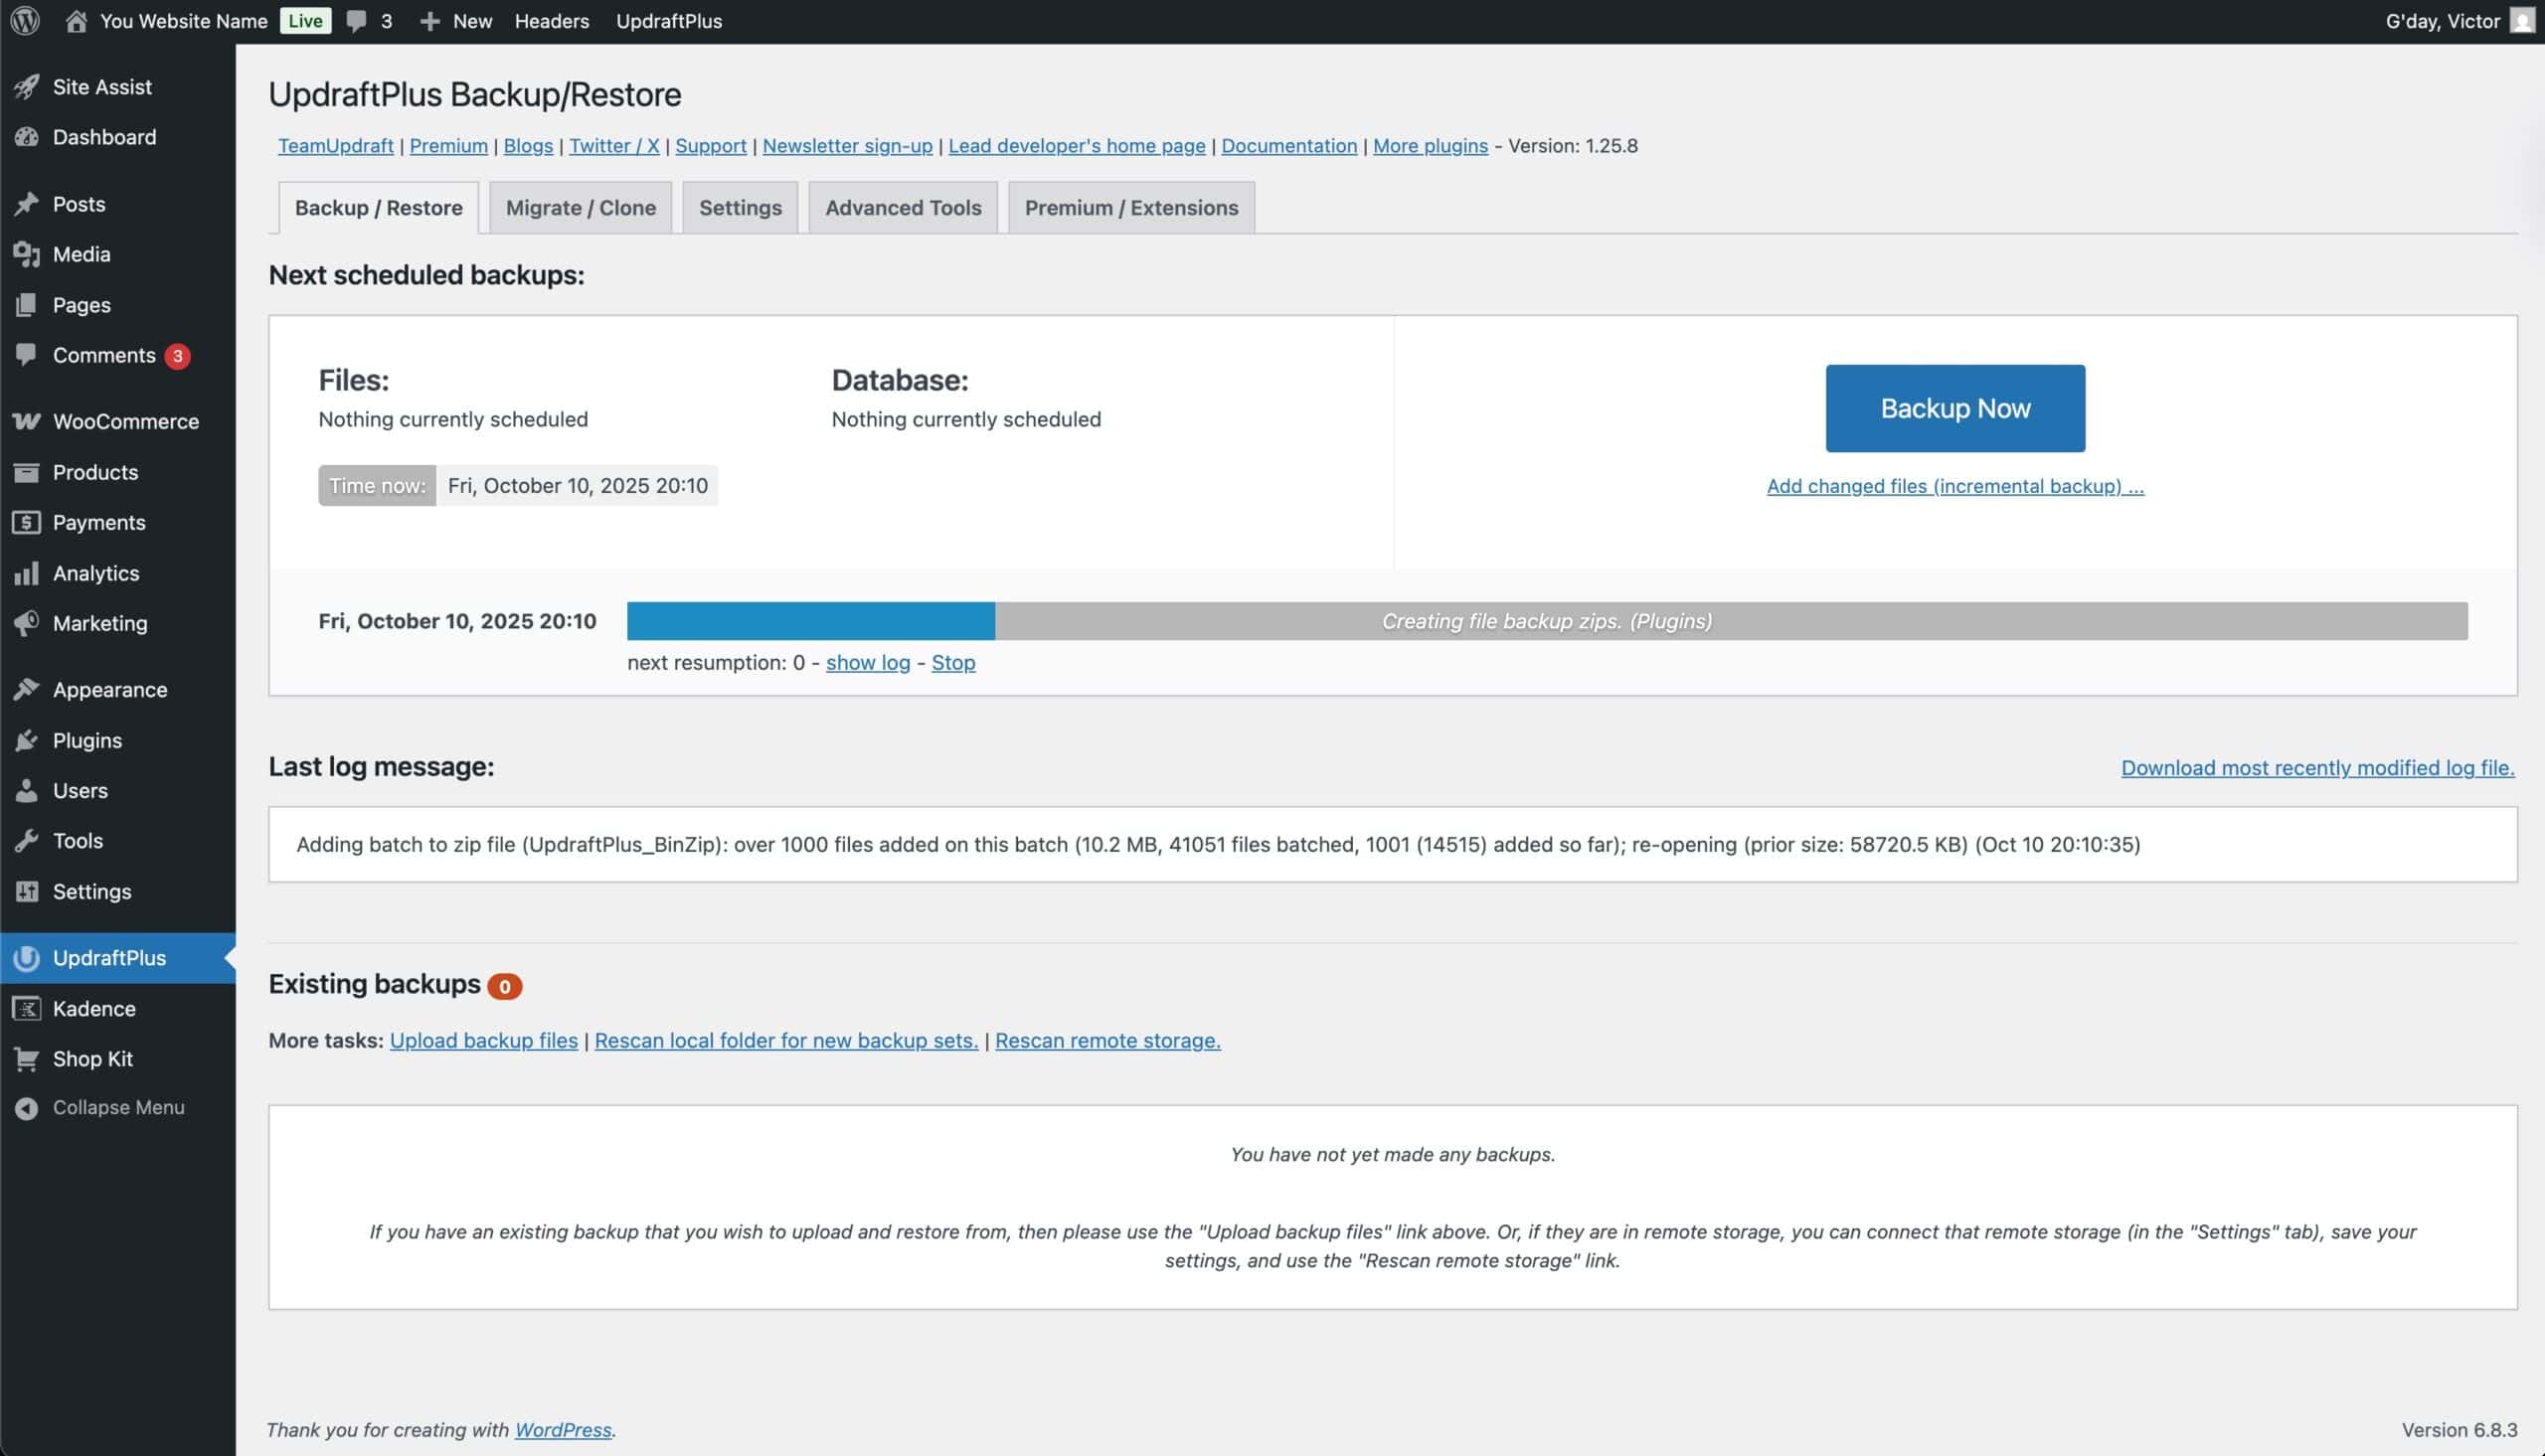
Task: Click the Appearance paintbrush icon
Action: (x=27, y=689)
